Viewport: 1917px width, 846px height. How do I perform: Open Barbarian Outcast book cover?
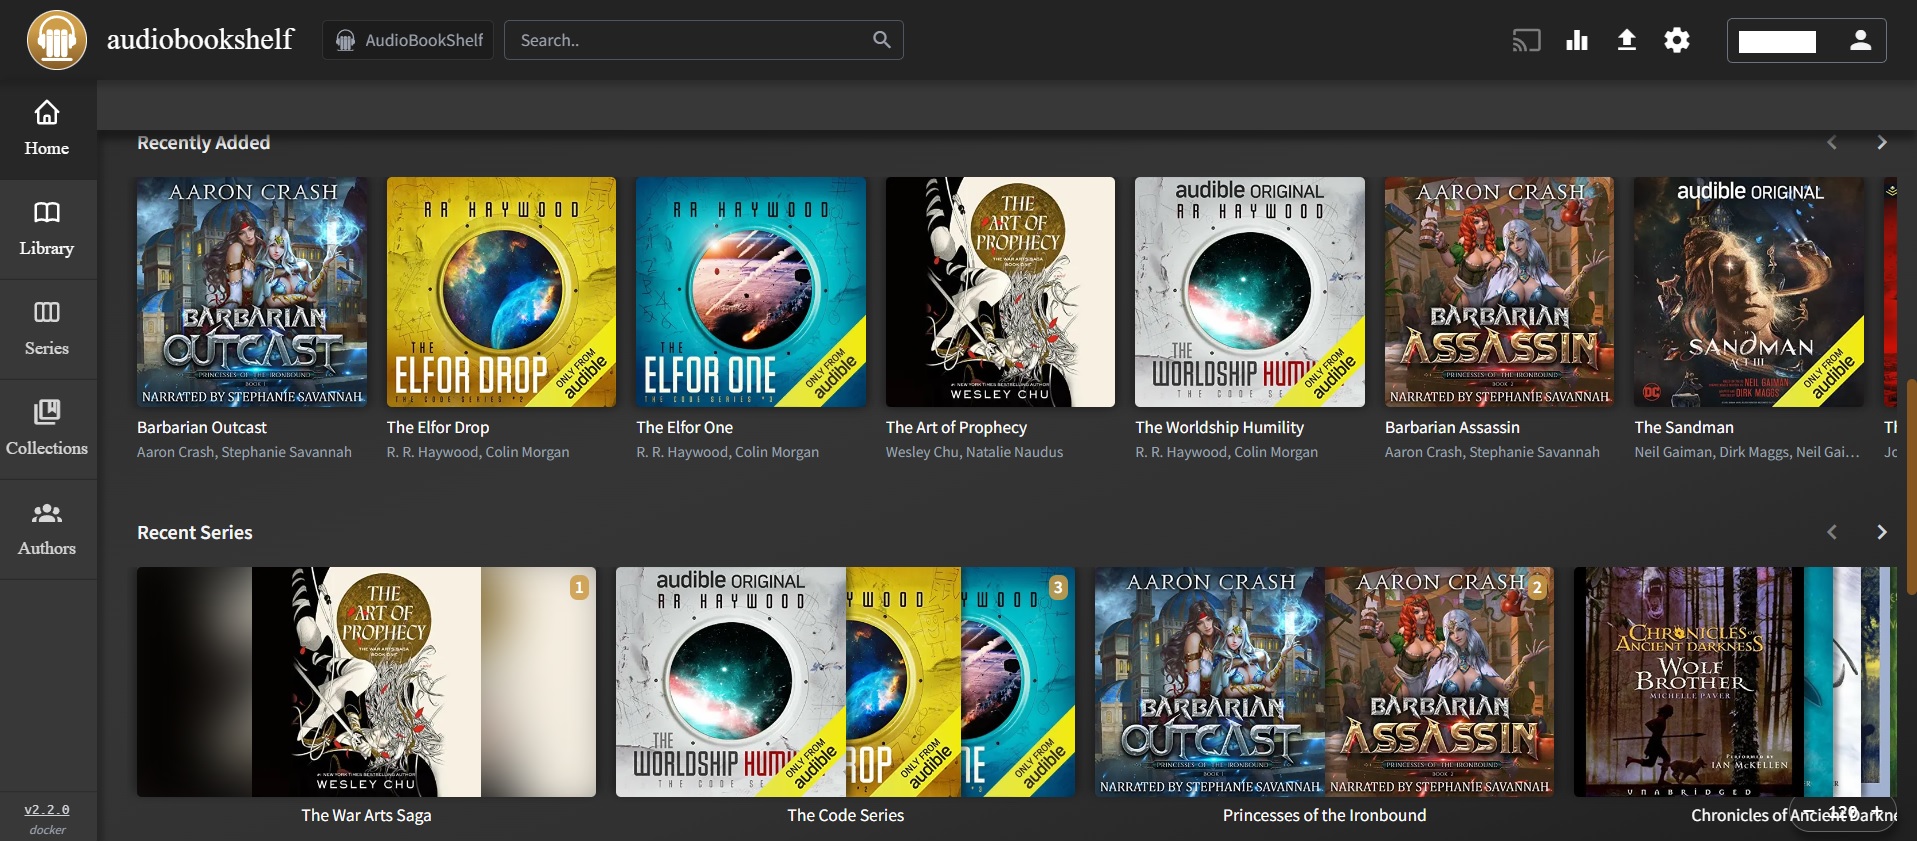point(252,292)
